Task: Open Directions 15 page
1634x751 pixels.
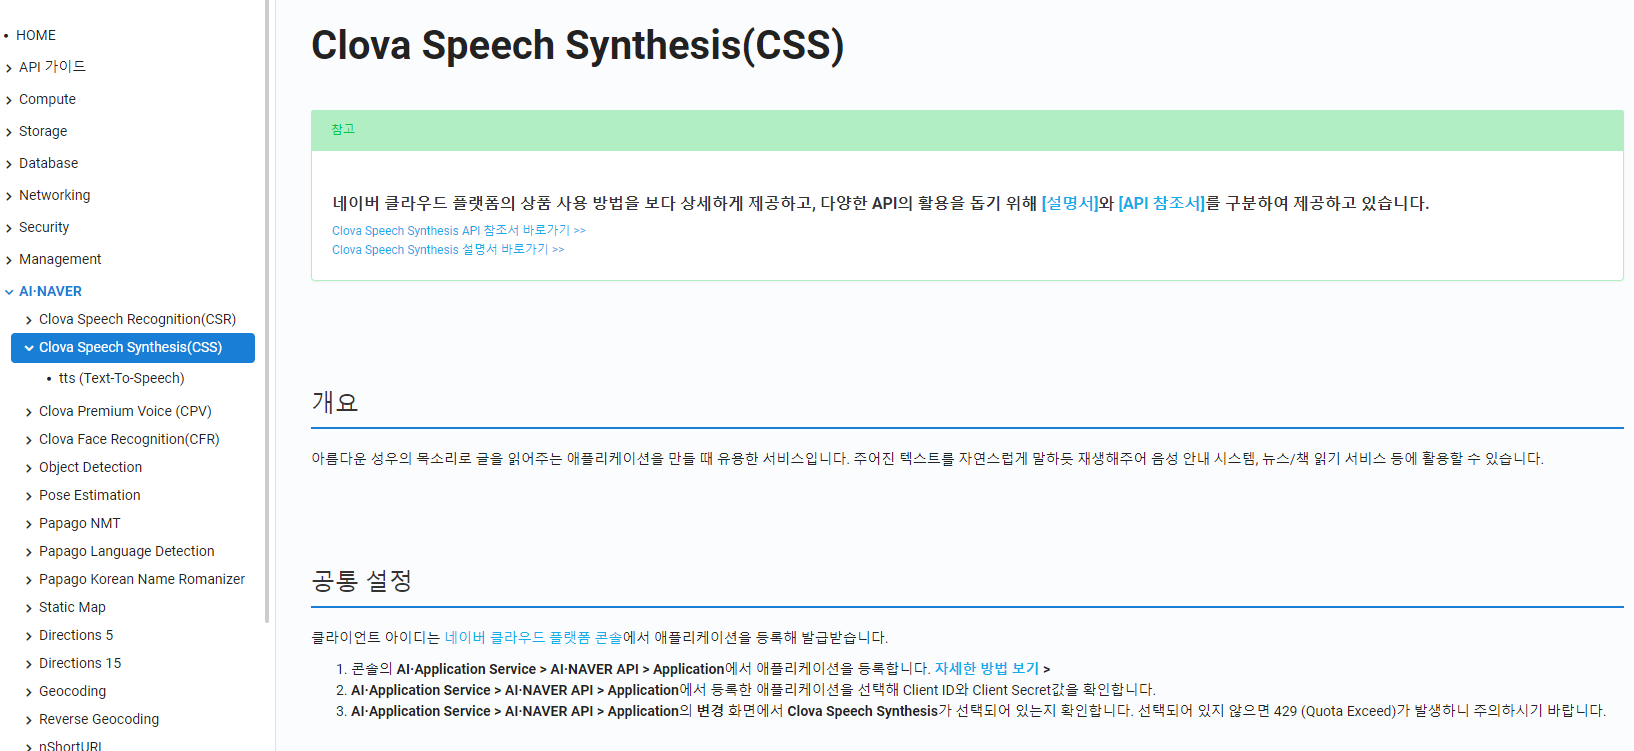Action: click(80, 663)
